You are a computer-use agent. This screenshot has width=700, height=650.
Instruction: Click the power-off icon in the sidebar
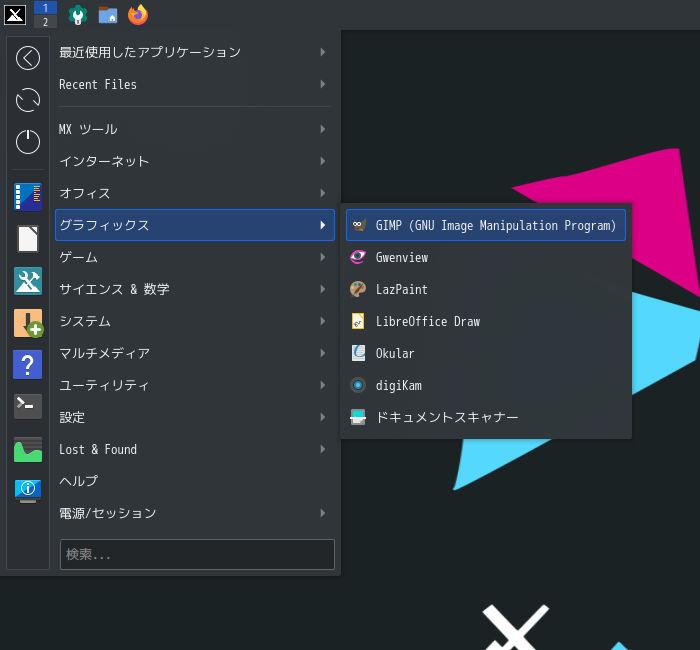coord(28,142)
